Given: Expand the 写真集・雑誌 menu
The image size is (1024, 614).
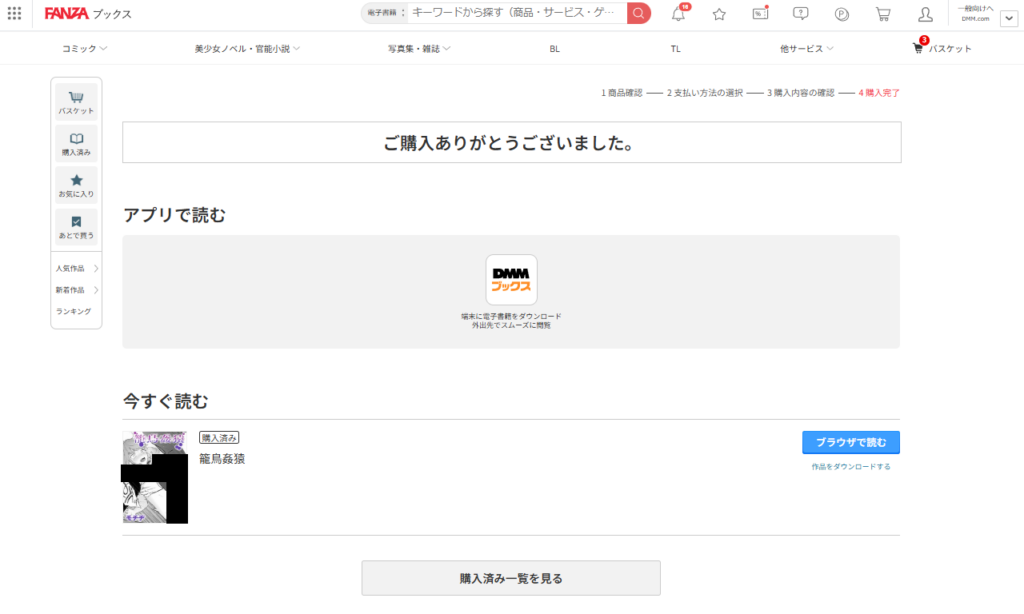Looking at the screenshot, I should click(419, 48).
